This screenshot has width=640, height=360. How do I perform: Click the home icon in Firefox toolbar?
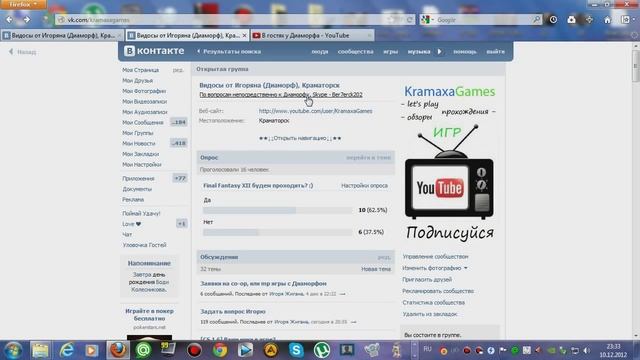pyautogui.click(x=607, y=20)
